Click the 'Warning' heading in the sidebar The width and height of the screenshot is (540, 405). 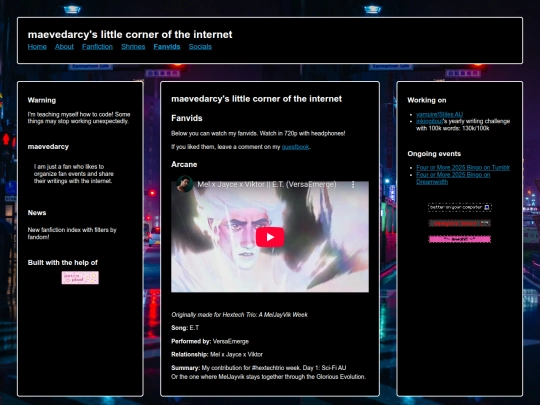42,100
